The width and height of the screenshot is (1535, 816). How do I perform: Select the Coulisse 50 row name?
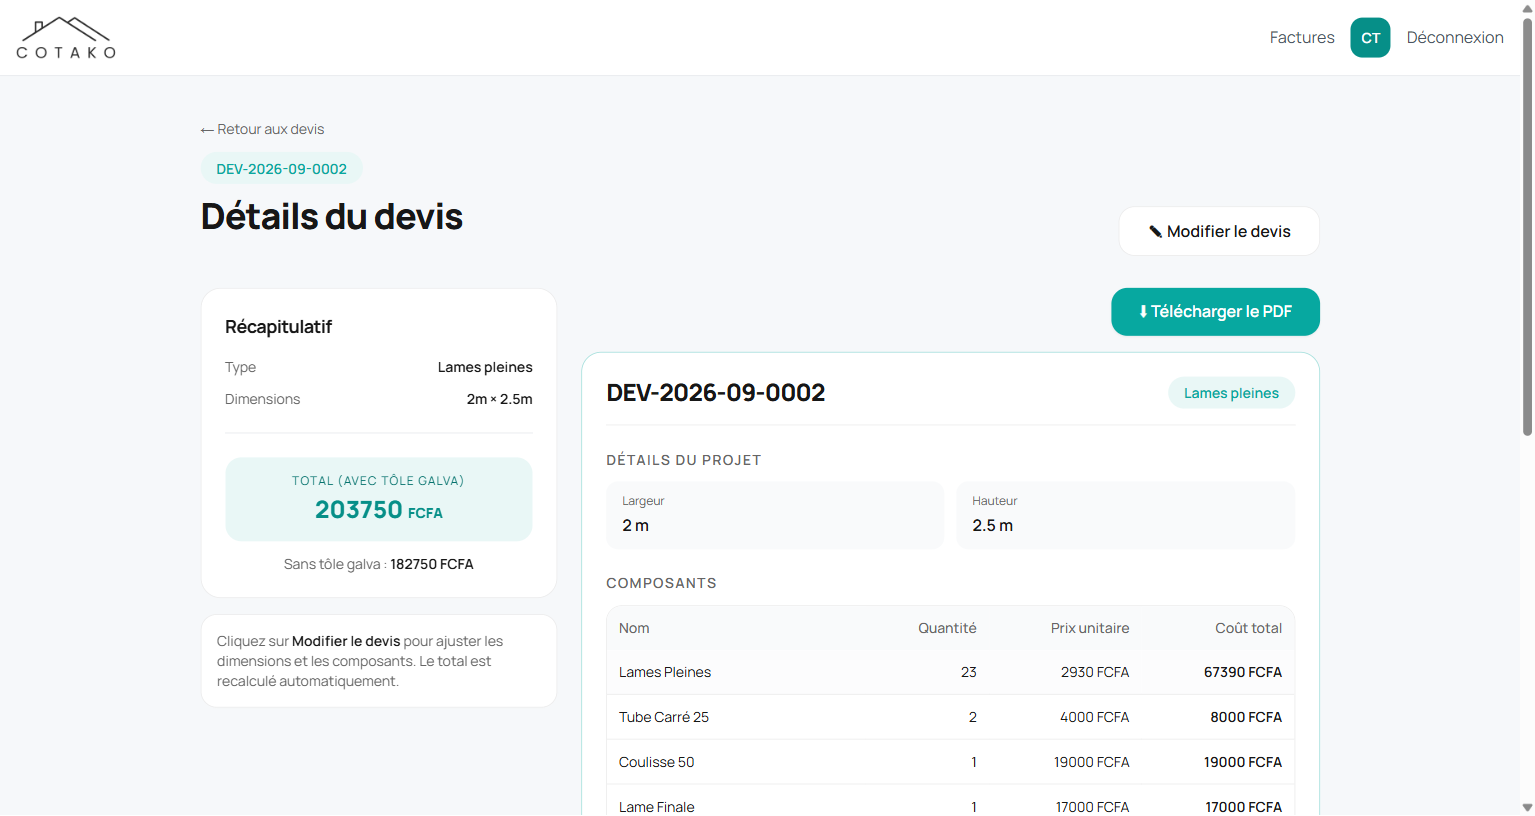point(656,762)
